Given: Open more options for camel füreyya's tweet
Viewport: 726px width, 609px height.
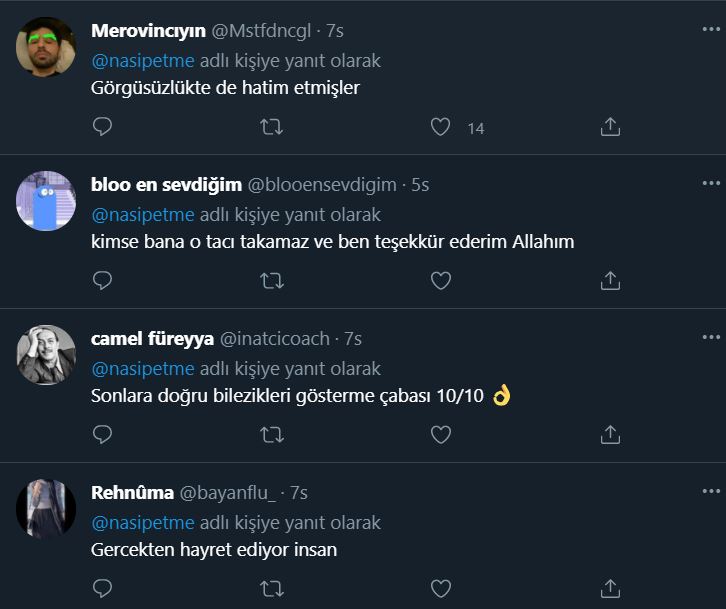Looking at the screenshot, I should pyautogui.click(x=711, y=337).
